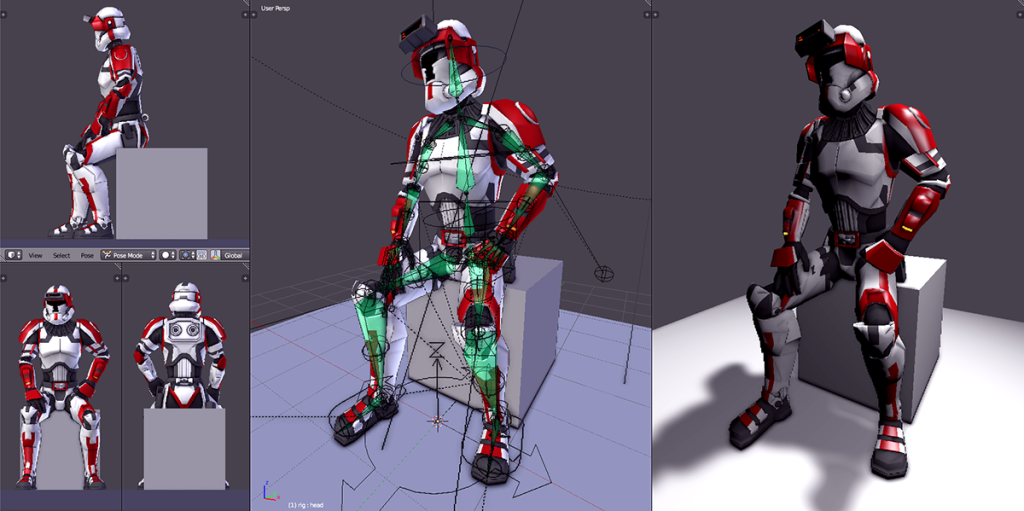Toggle the 3D transform manipulator icon
This screenshot has height=511, width=1024.
pos(215,255)
